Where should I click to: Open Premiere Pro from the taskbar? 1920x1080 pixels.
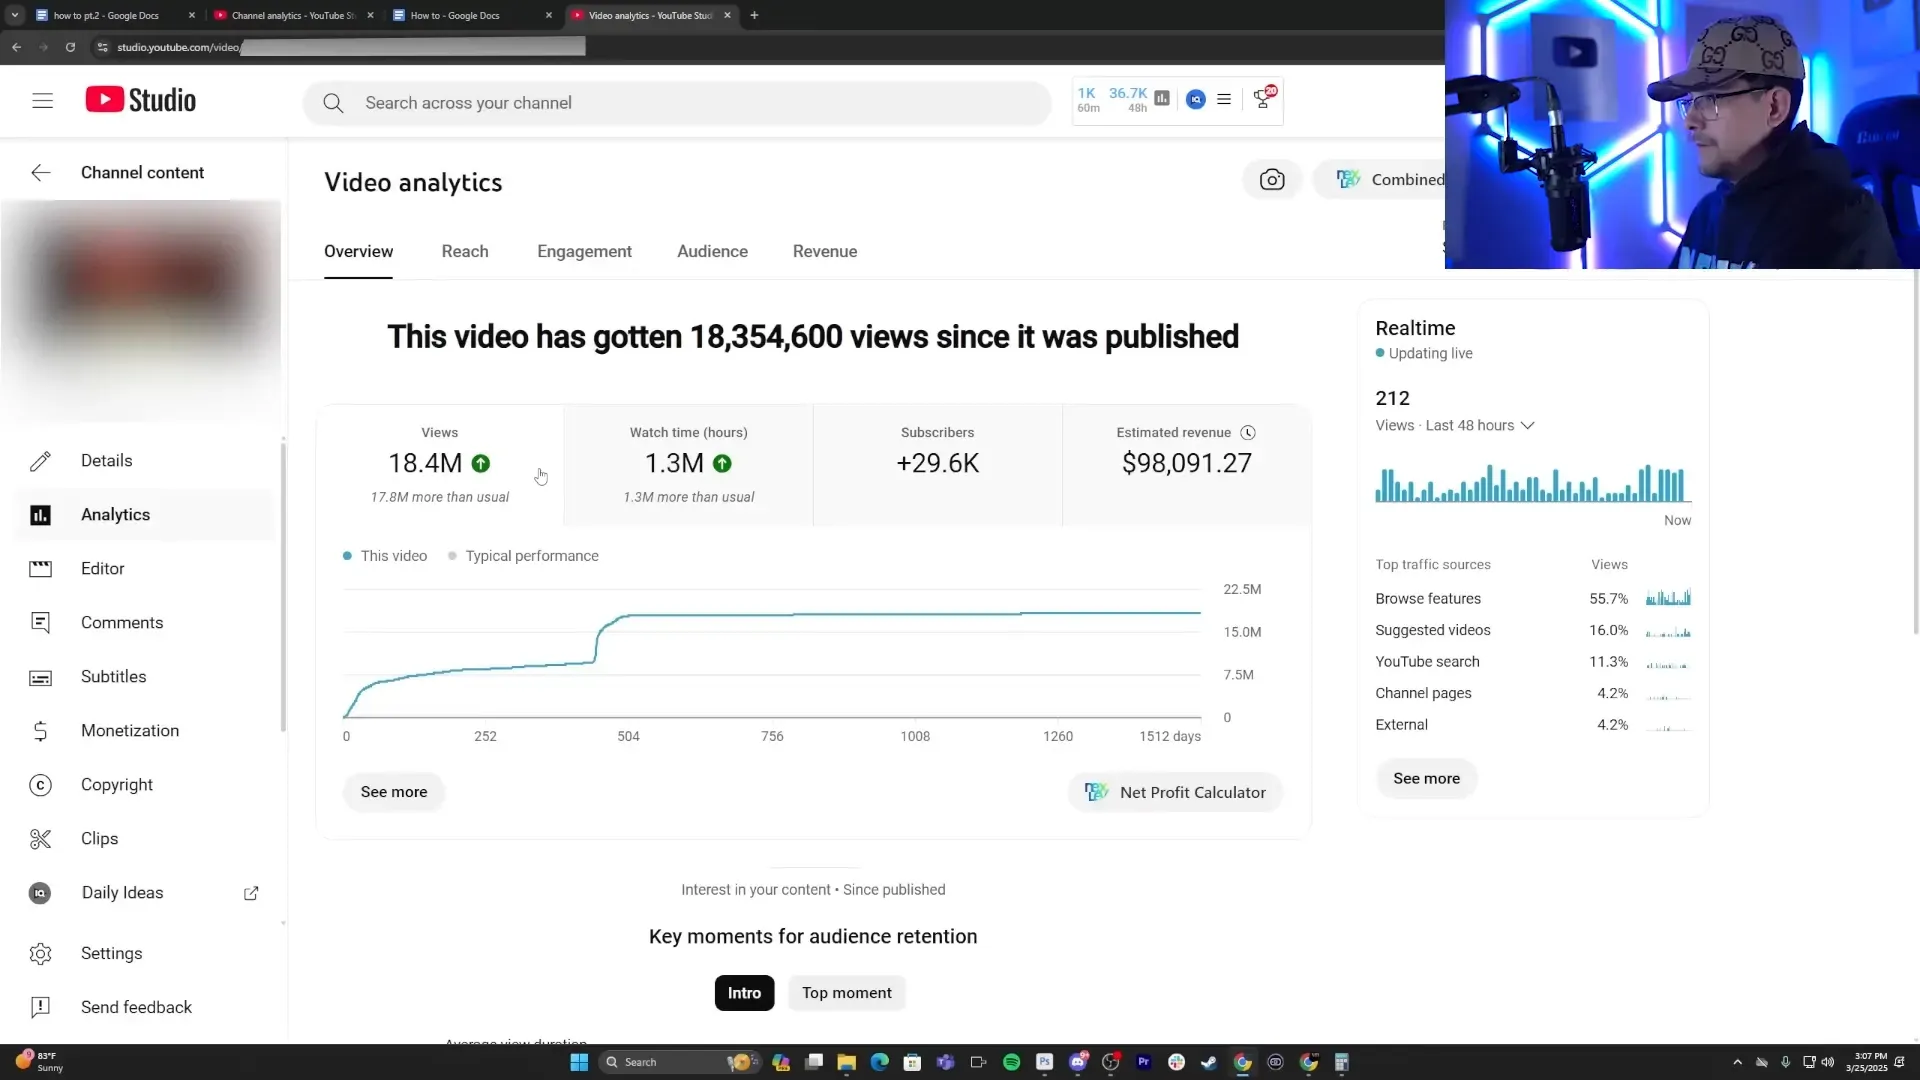click(x=1143, y=1062)
